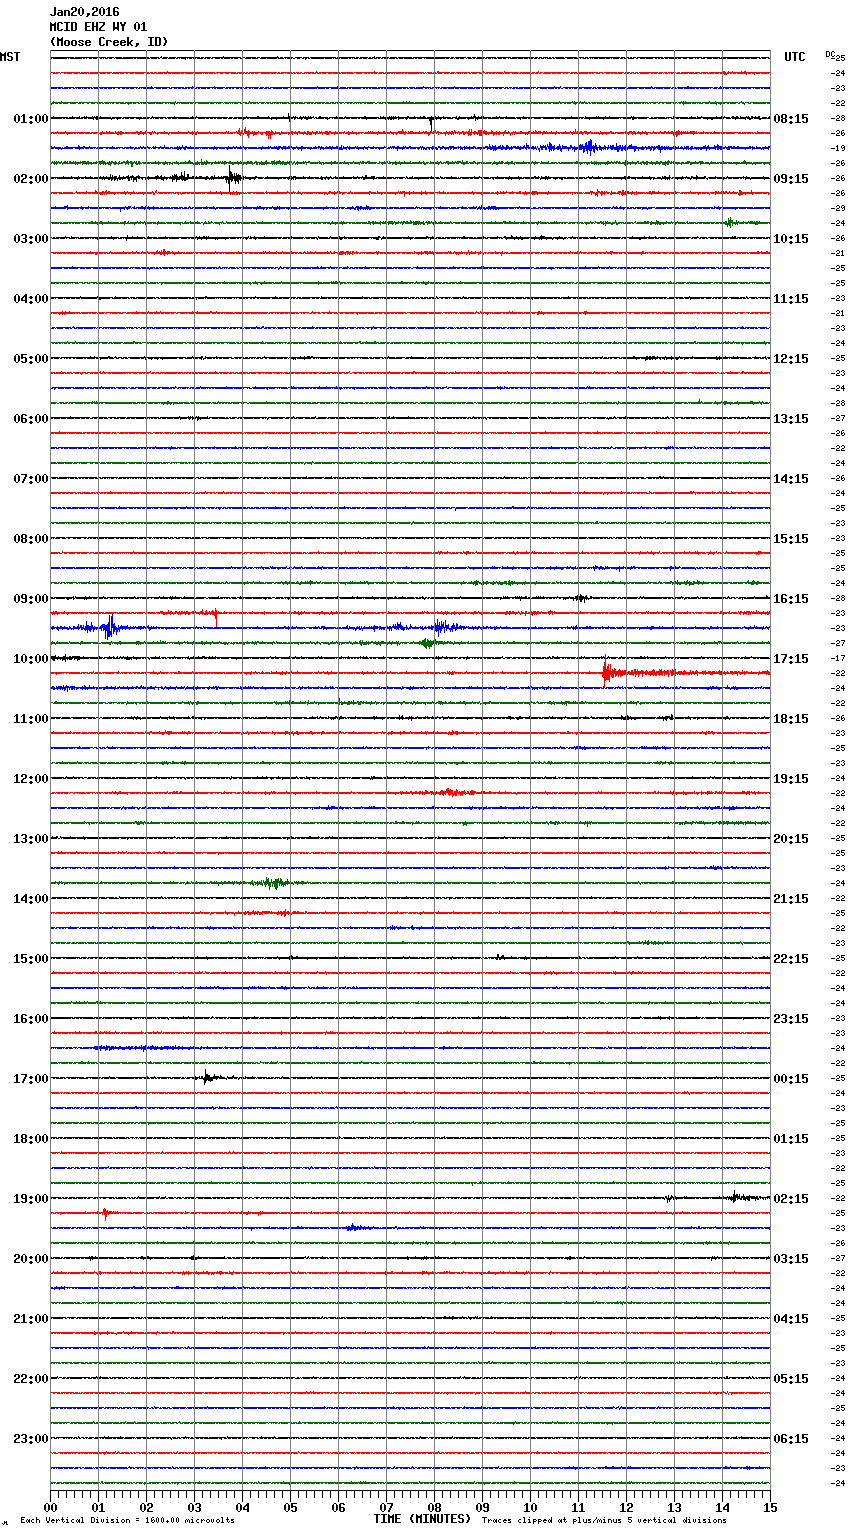Select the 10:00 MST time label
The width and height of the screenshot is (850, 1534).
pos(30,659)
